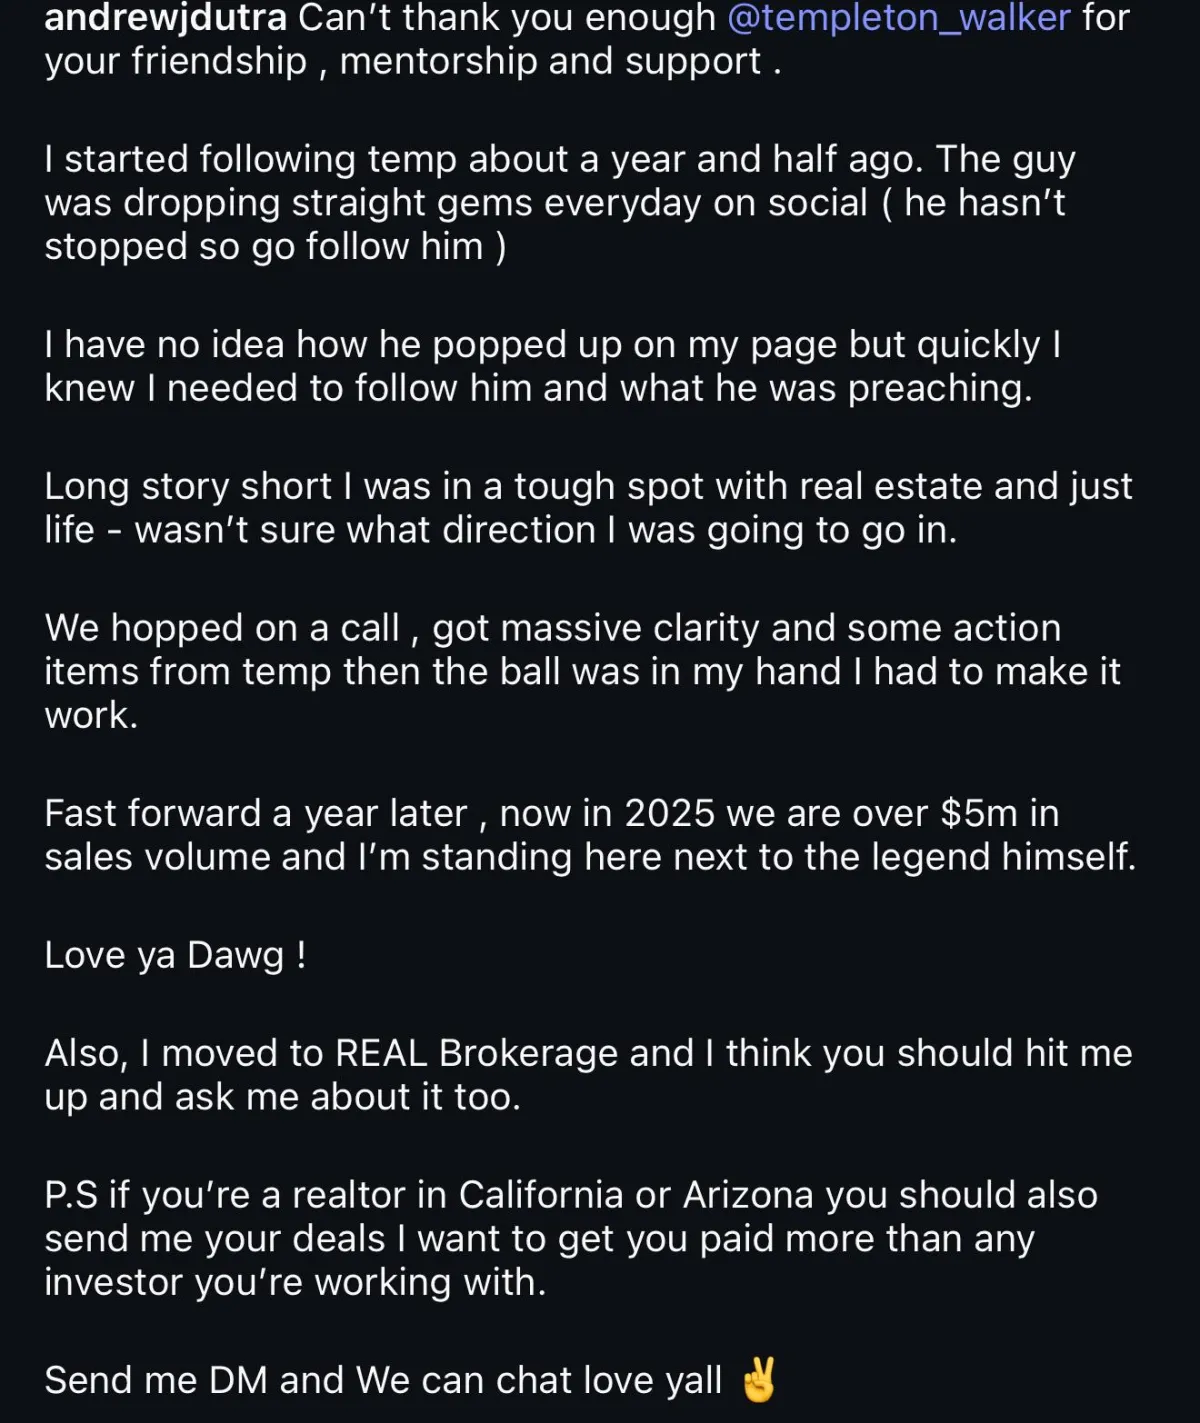Viewport: 1200px width, 1423px height.
Task: Click the "We hopped on a call" paragraph
Action: (x=582, y=671)
